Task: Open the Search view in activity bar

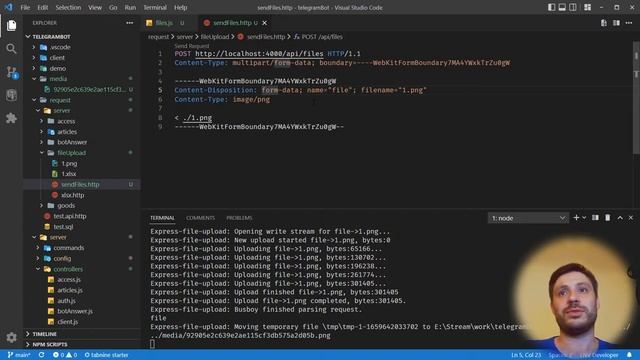Action: coord(11,49)
